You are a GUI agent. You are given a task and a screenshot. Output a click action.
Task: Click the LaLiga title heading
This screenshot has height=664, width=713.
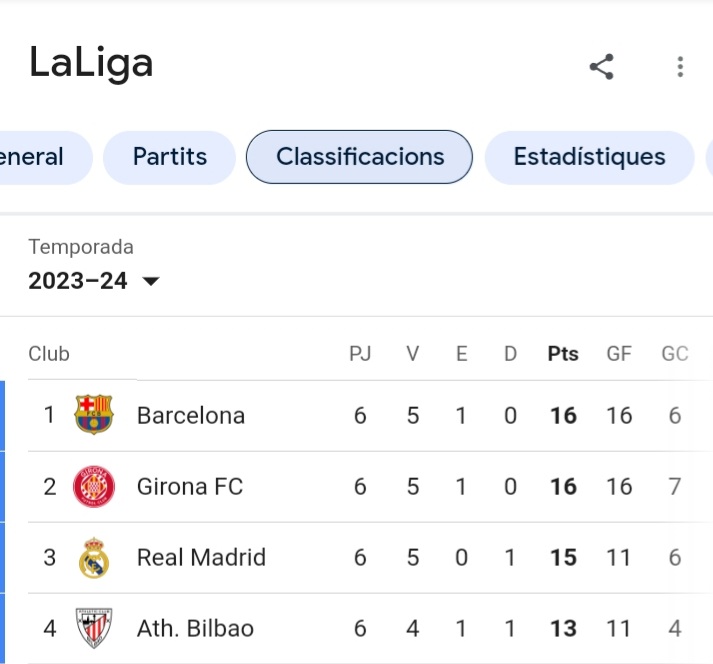pyautogui.click(x=91, y=63)
